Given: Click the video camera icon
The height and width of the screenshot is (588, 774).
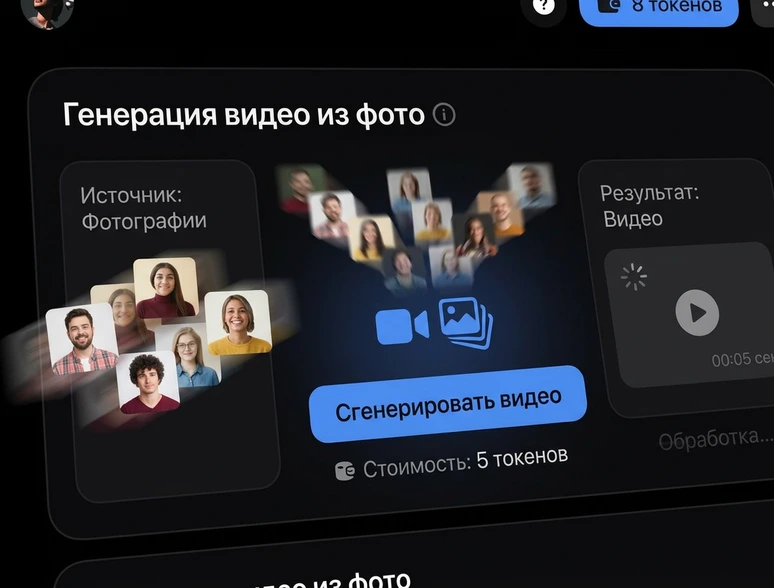Looking at the screenshot, I should (x=402, y=326).
